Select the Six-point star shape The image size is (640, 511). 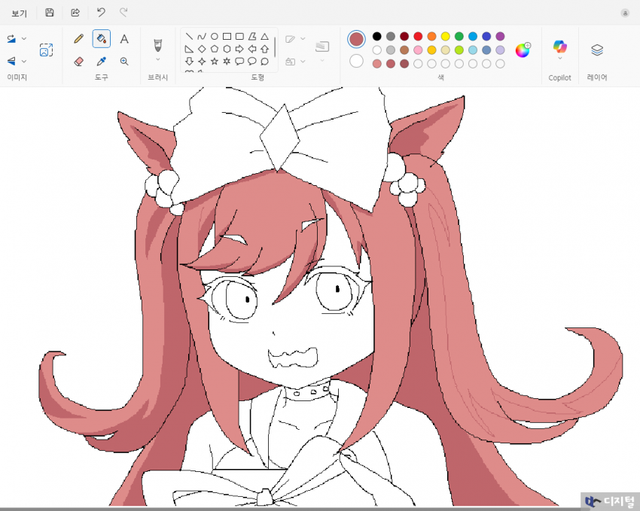point(227,62)
